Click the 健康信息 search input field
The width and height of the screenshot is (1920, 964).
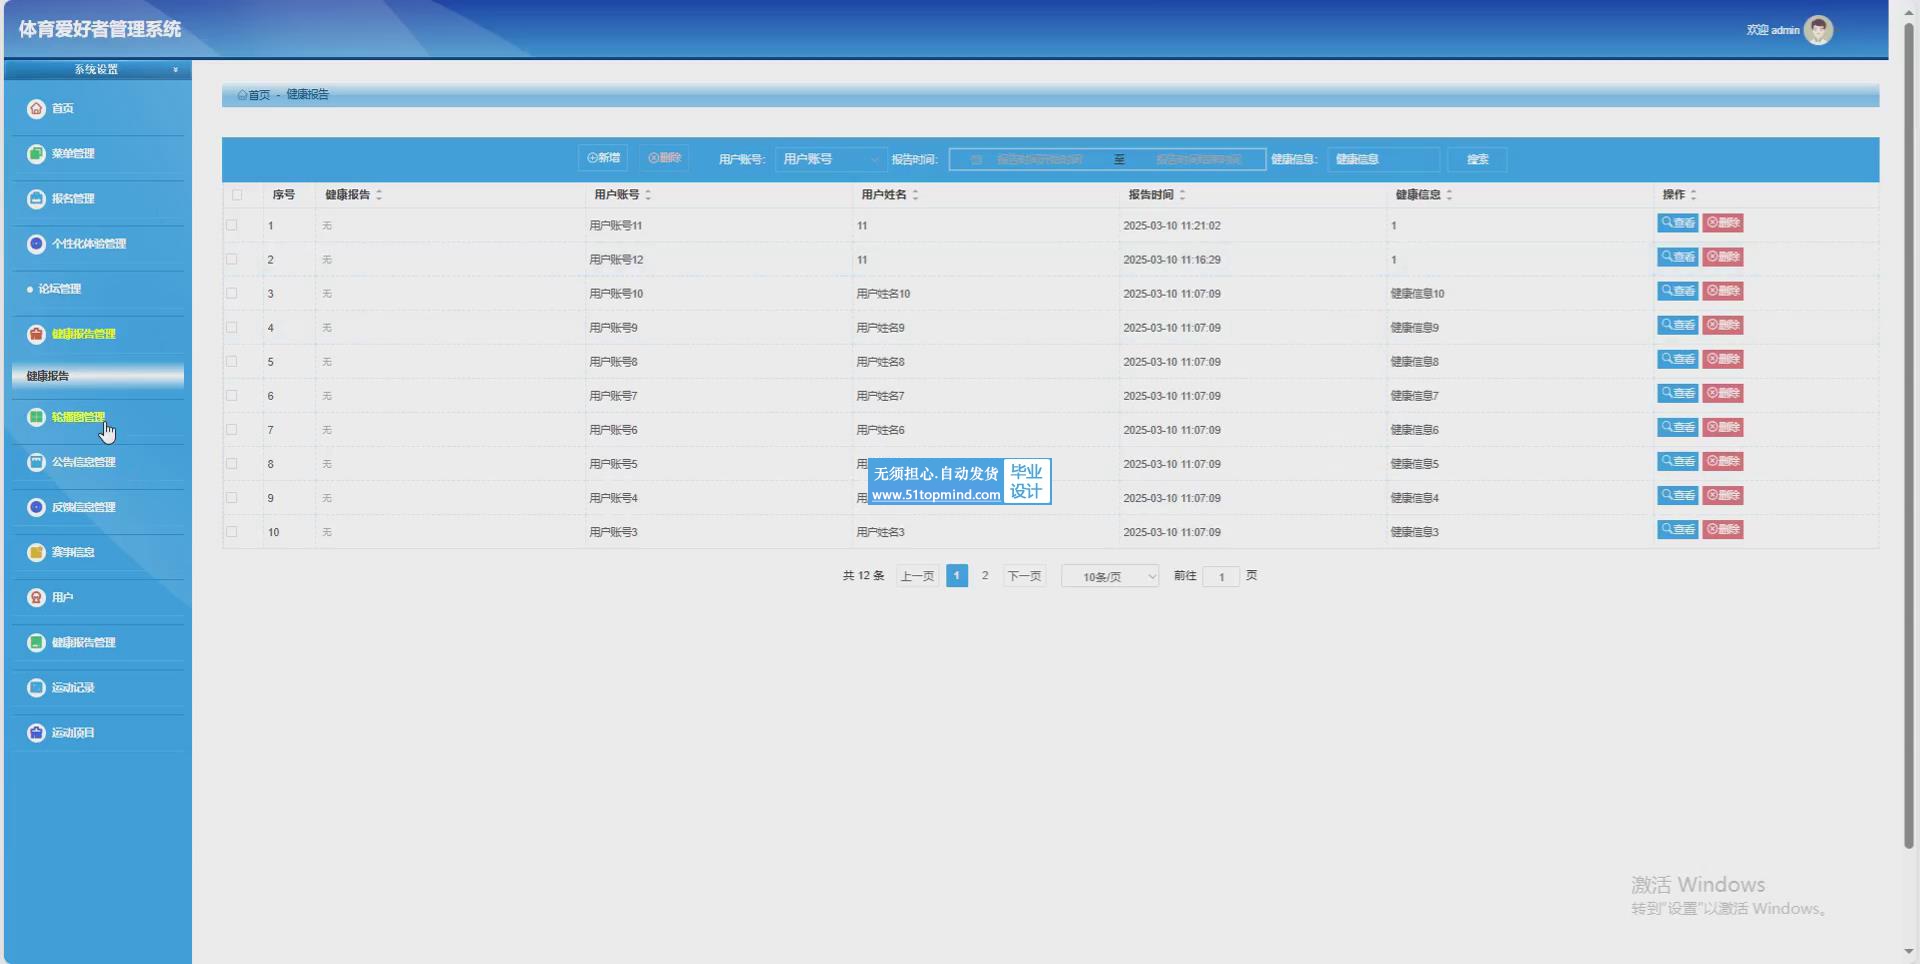pyautogui.click(x=1383, y=159)
